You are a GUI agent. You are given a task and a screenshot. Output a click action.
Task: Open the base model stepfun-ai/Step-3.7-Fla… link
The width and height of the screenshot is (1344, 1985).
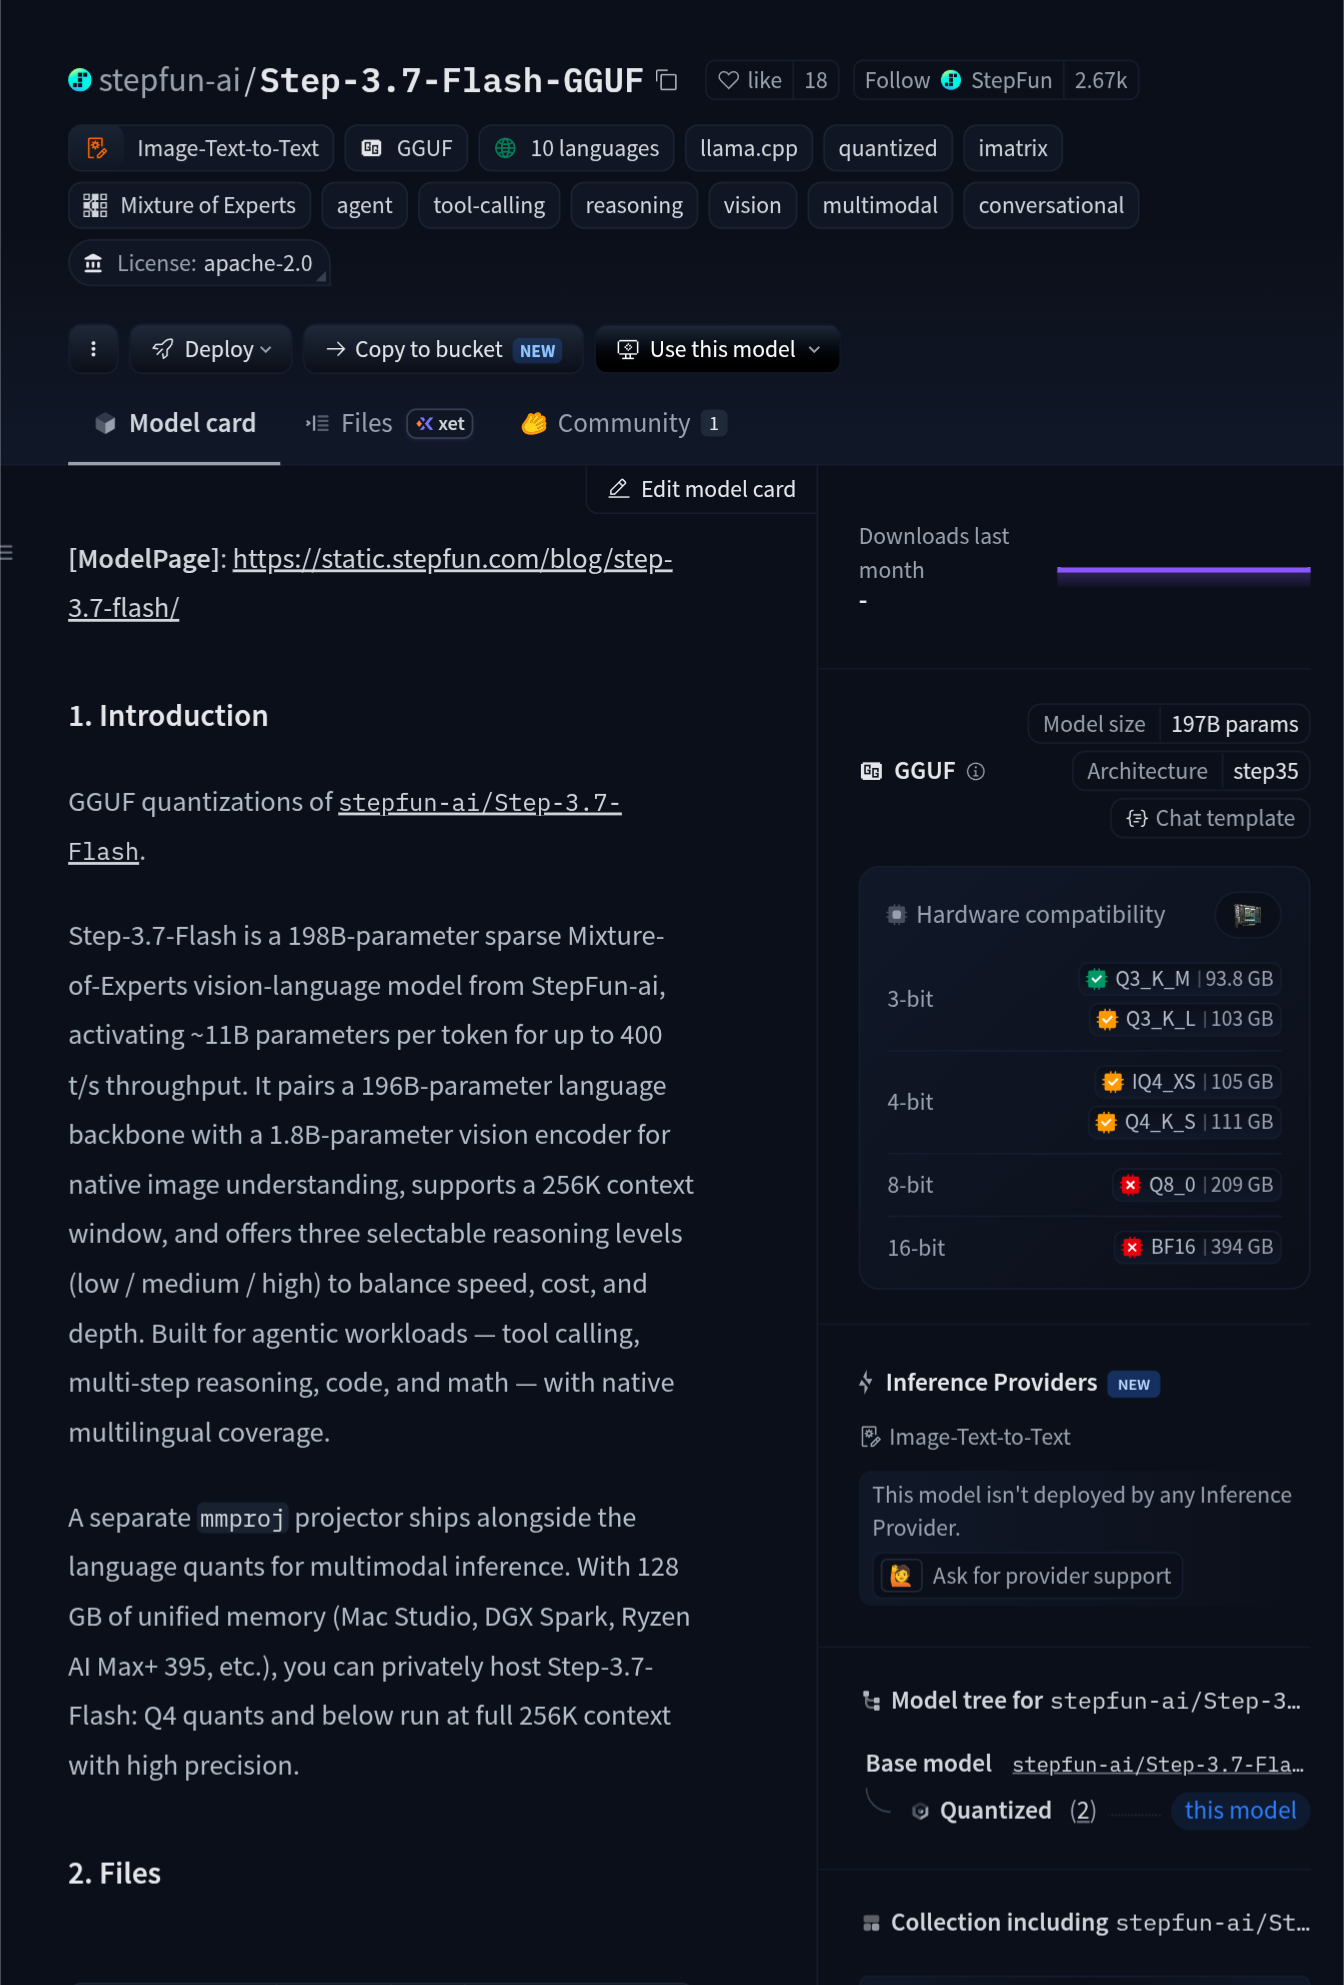(x=1158, y=1764)
